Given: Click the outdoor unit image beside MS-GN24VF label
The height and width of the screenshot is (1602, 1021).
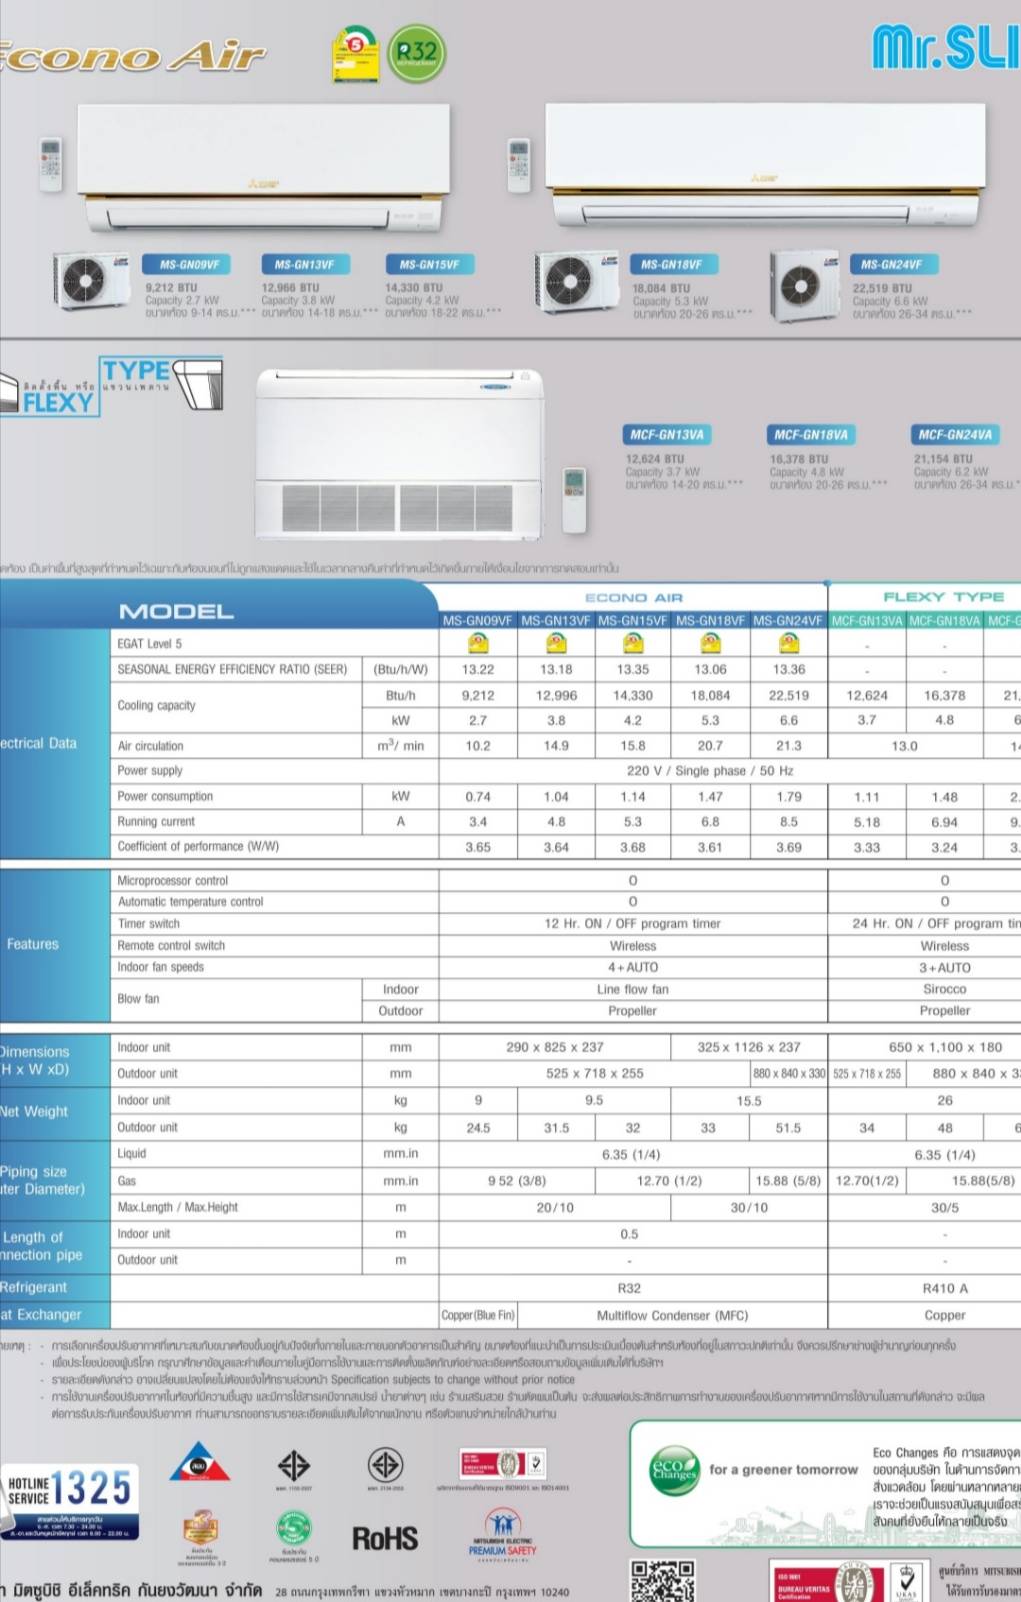Looking at the screenshot, I should (803, 285).
